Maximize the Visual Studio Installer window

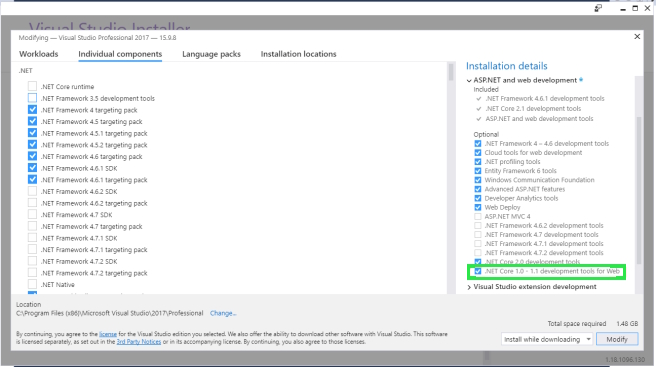635,8
